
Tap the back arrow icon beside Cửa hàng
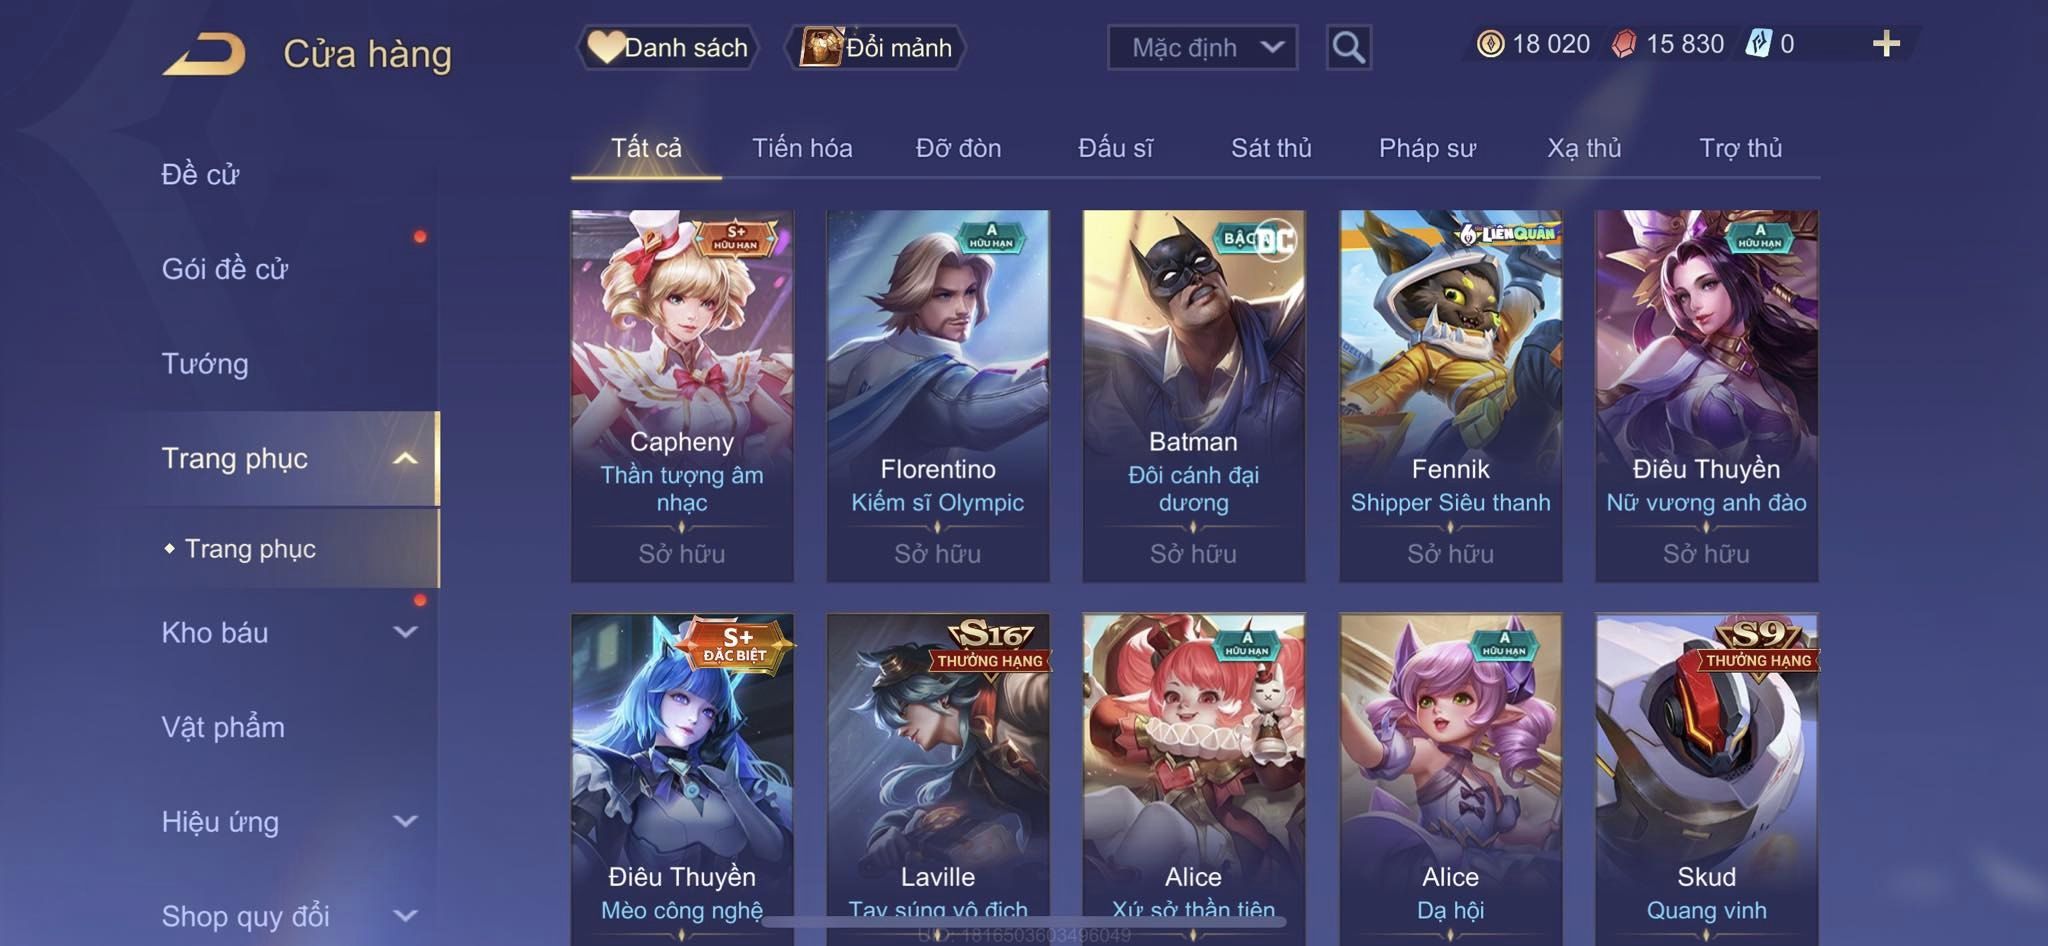pos(205,54)
